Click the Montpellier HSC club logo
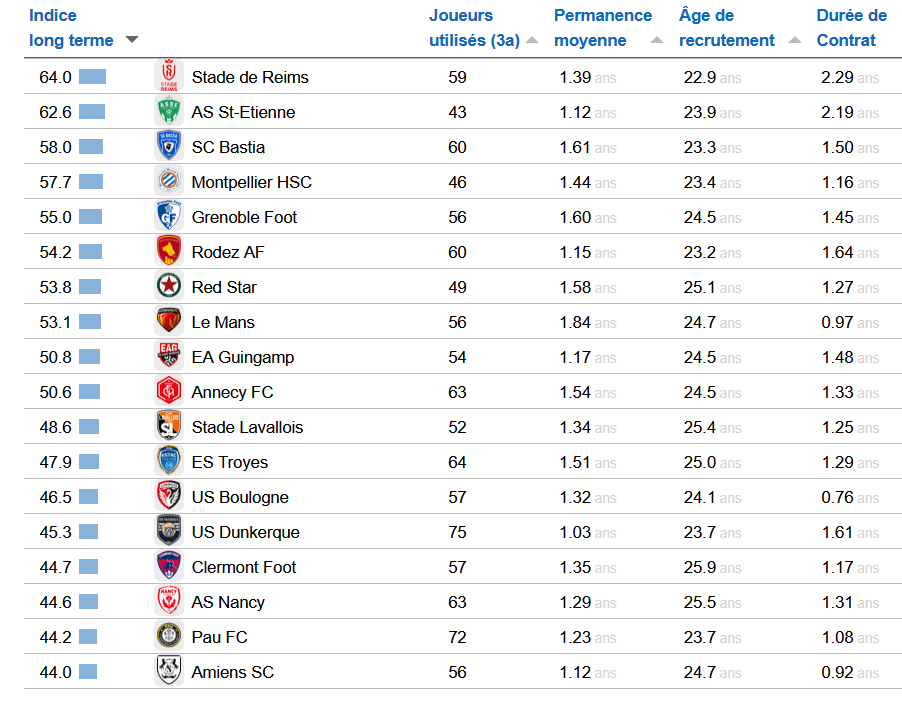The width and height of the screenshot is (902, 707). pyautogui.click(x=169, y=182)
